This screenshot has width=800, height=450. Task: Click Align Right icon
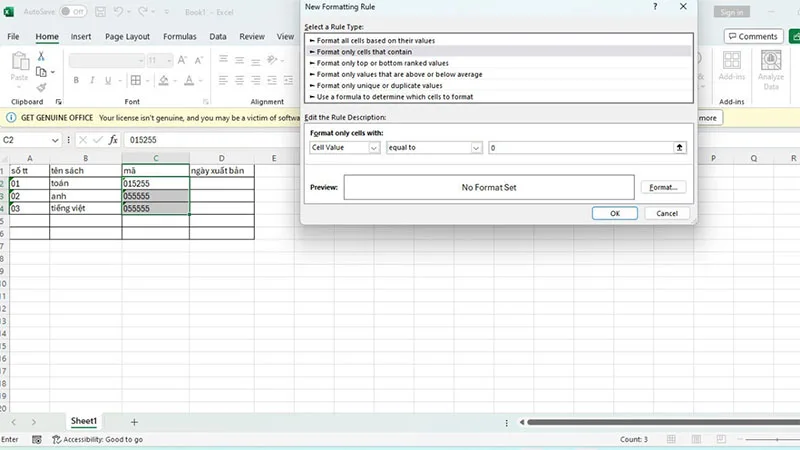[x=256, y=80]
